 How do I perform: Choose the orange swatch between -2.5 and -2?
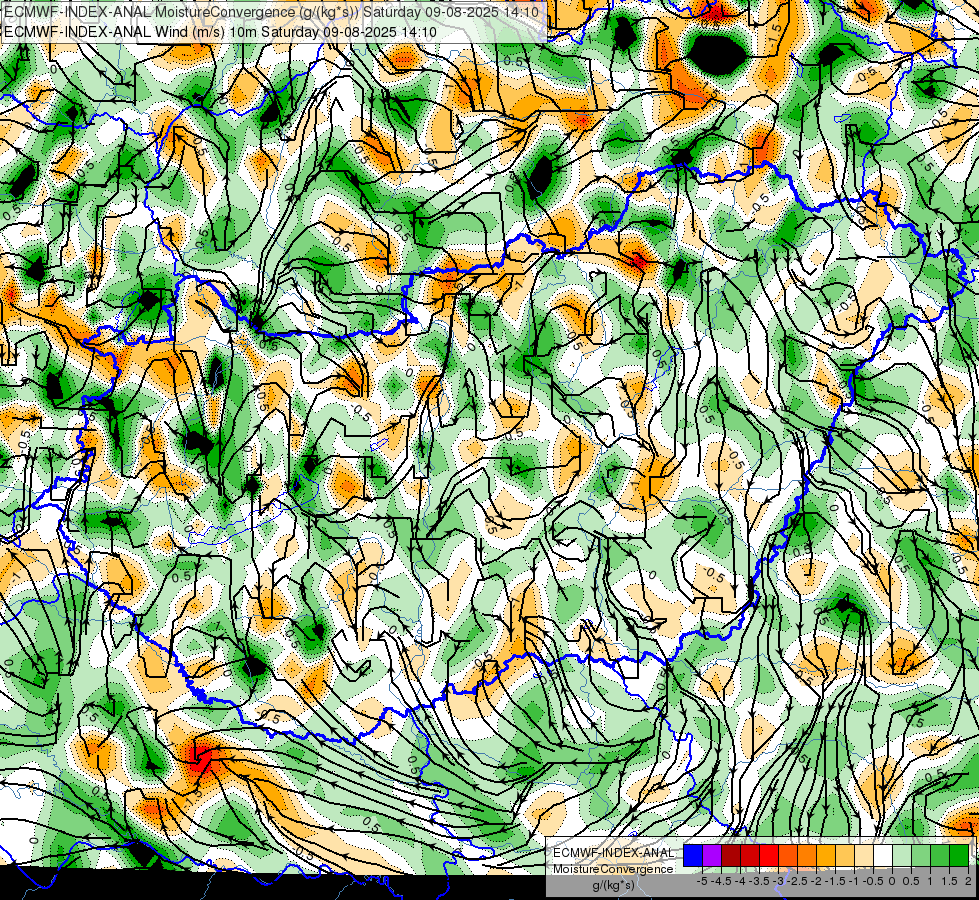pos(807,856)
